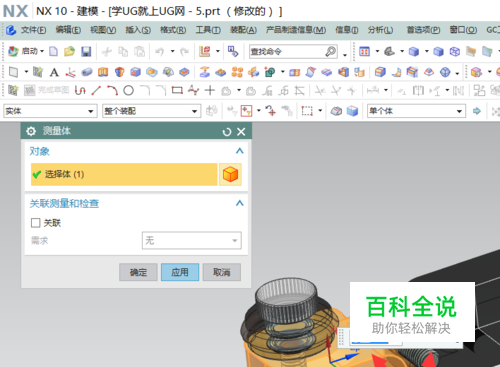Expand the 启动 dropdown arrow

click(x=42, y=51)
